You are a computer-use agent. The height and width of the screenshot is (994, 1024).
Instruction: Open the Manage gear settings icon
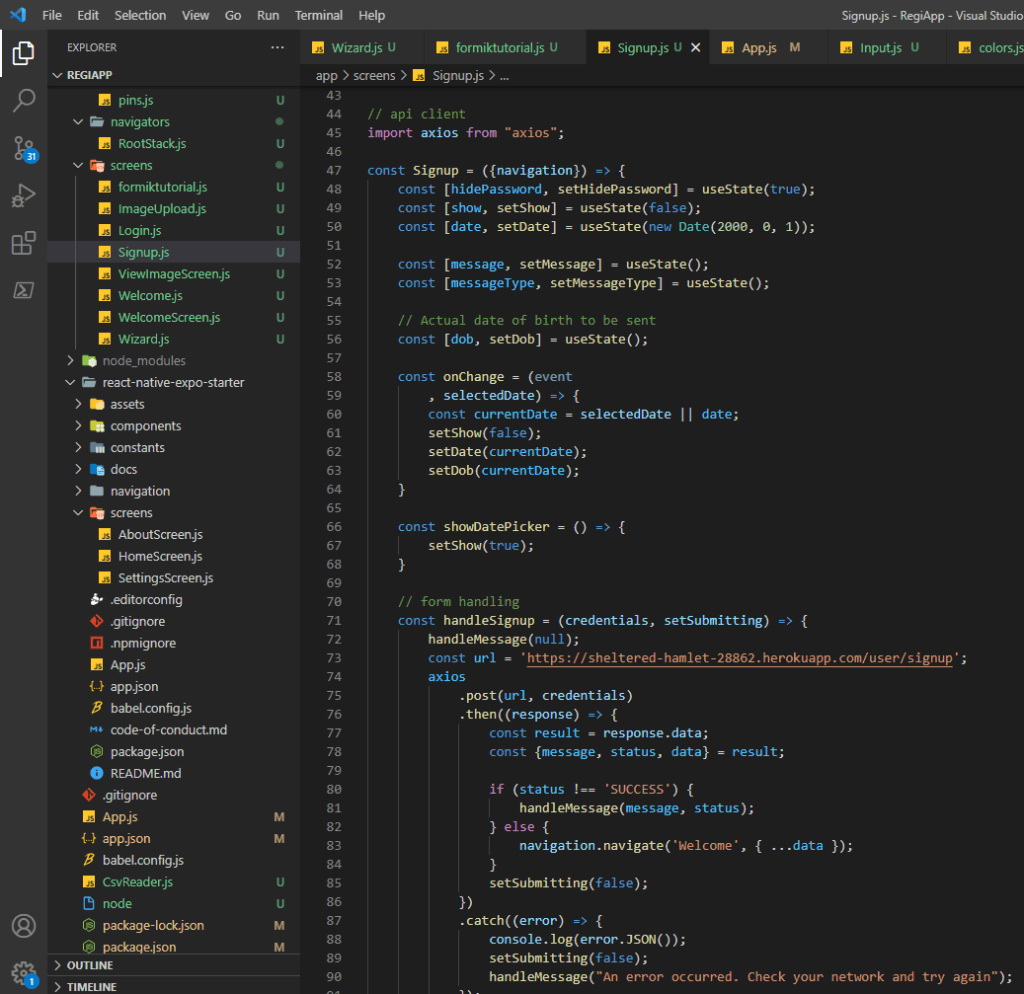[x=23, y=972]
